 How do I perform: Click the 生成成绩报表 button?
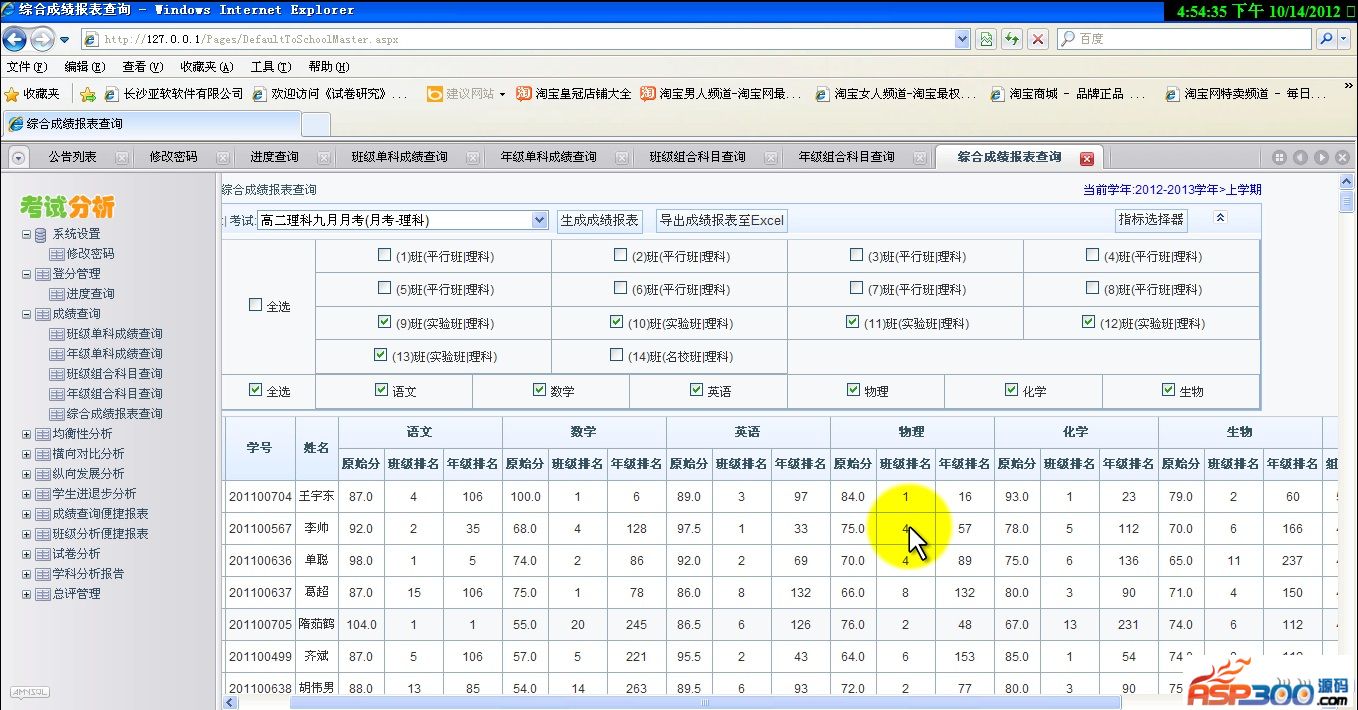tap(599, 220)
